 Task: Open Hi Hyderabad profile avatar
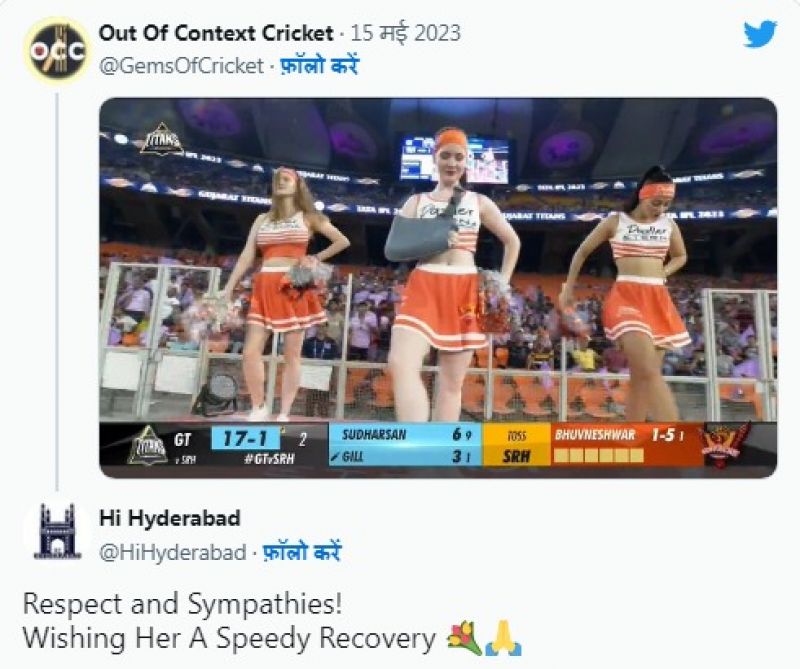(x=57, y=532)
